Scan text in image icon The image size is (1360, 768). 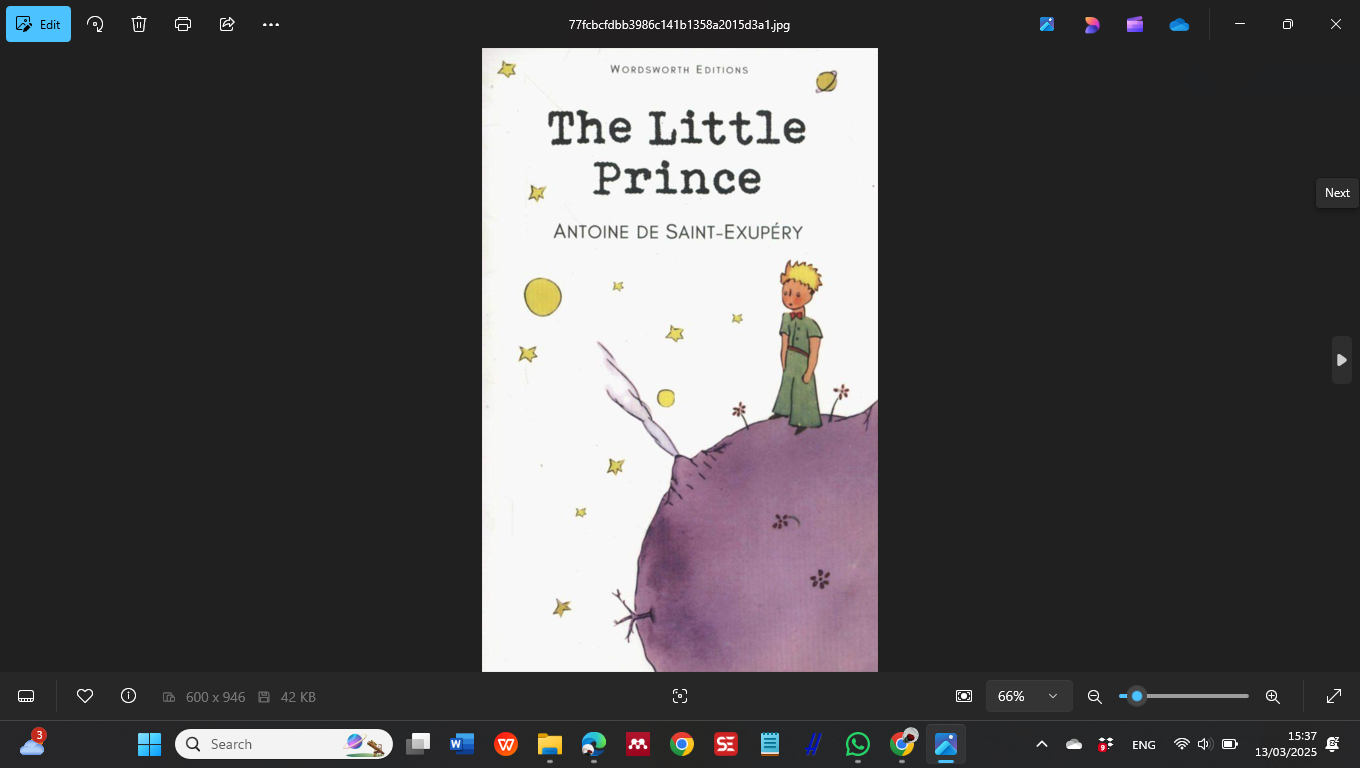pos(680,696)
